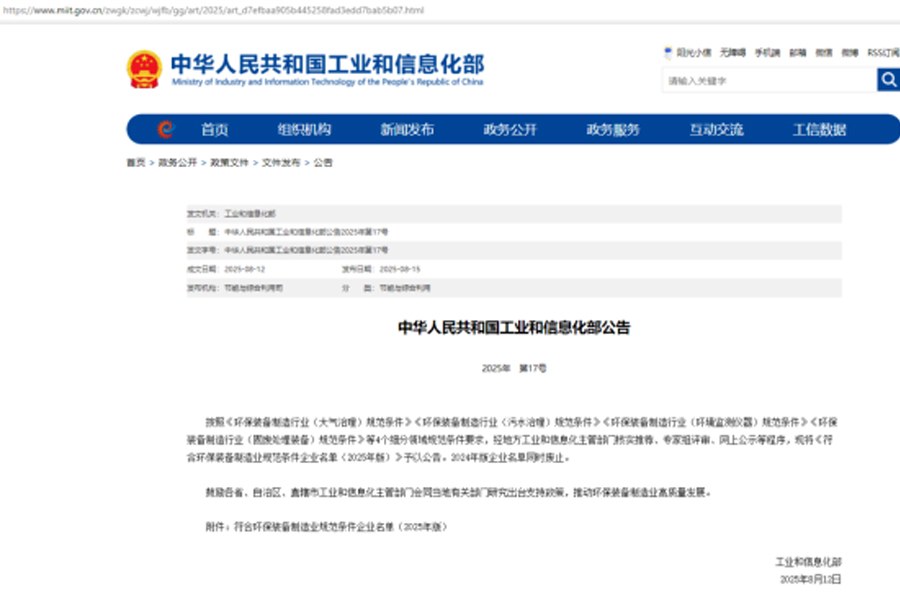Click the closing date 2025年8月12日
Screen dimensions: 900x600
click(811, 579)
